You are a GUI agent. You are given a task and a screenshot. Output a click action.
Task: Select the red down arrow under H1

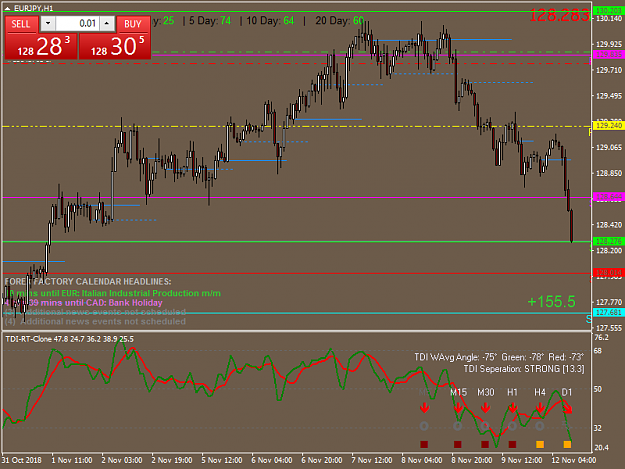[513, 408]
